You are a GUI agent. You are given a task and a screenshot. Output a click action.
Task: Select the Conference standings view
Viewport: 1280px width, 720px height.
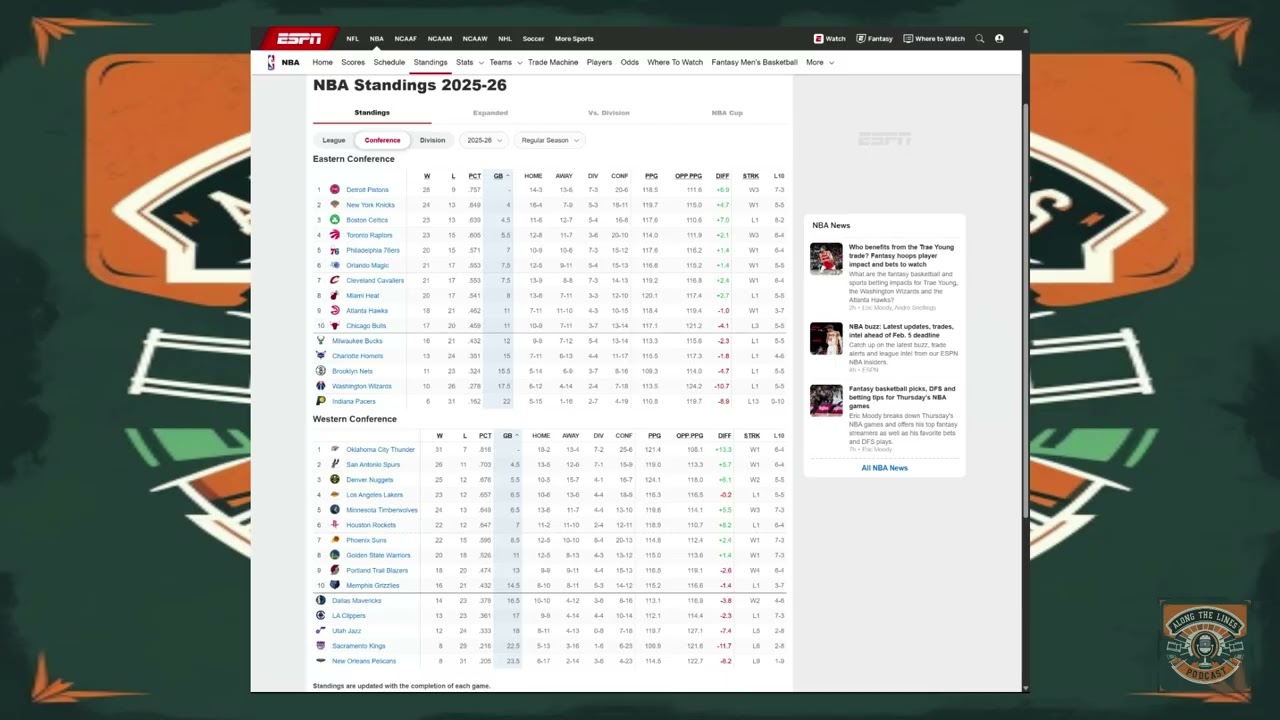click(382, 140)
